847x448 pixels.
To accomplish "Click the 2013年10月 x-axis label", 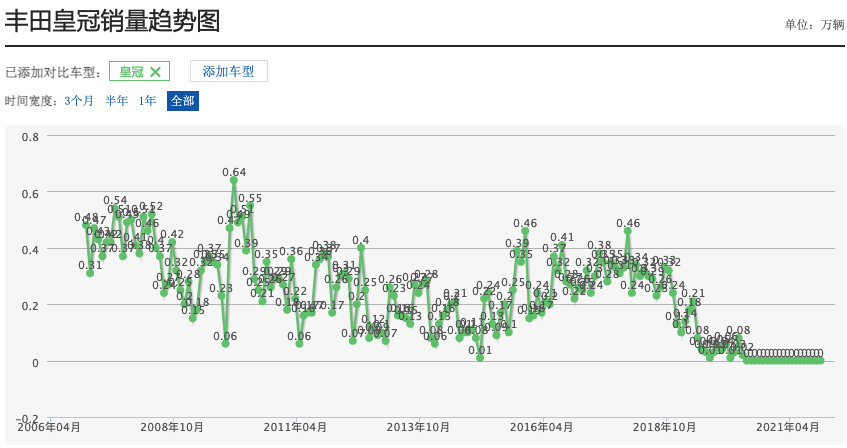I will point(418,427).
